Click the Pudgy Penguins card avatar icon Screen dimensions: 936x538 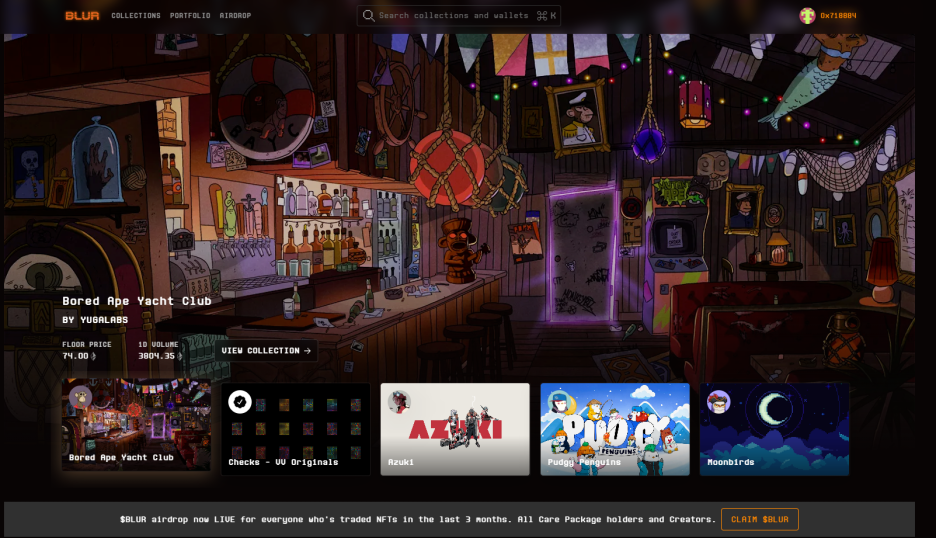559,402
